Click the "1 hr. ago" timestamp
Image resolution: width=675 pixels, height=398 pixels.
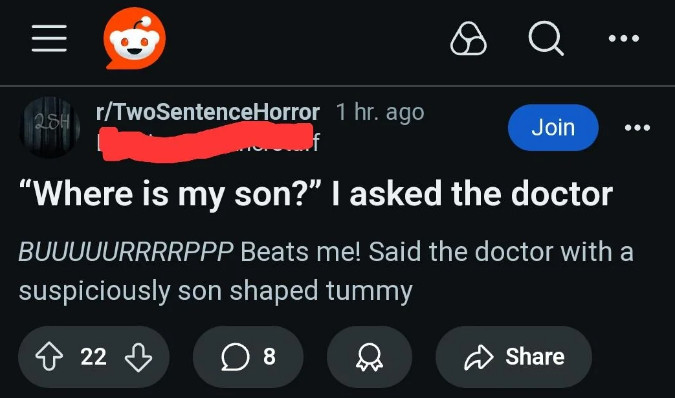380,112
